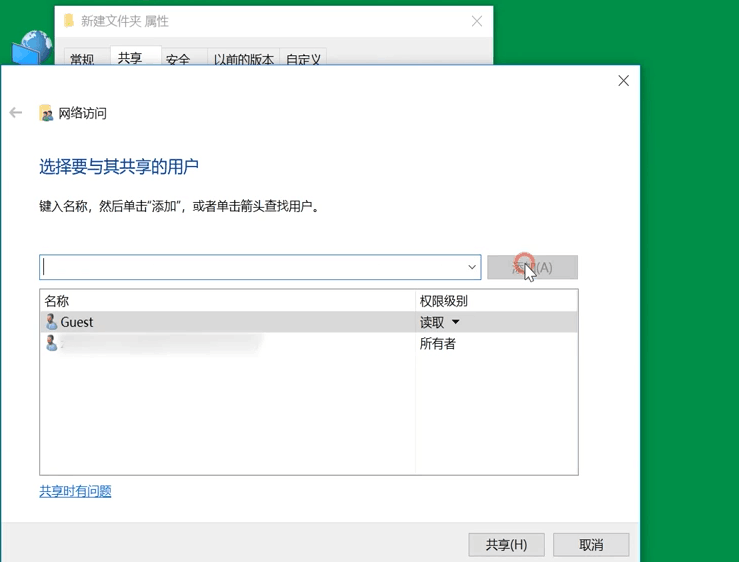
Task: Open the 共享时有问题 help link
Action: [x=75, y=491]
